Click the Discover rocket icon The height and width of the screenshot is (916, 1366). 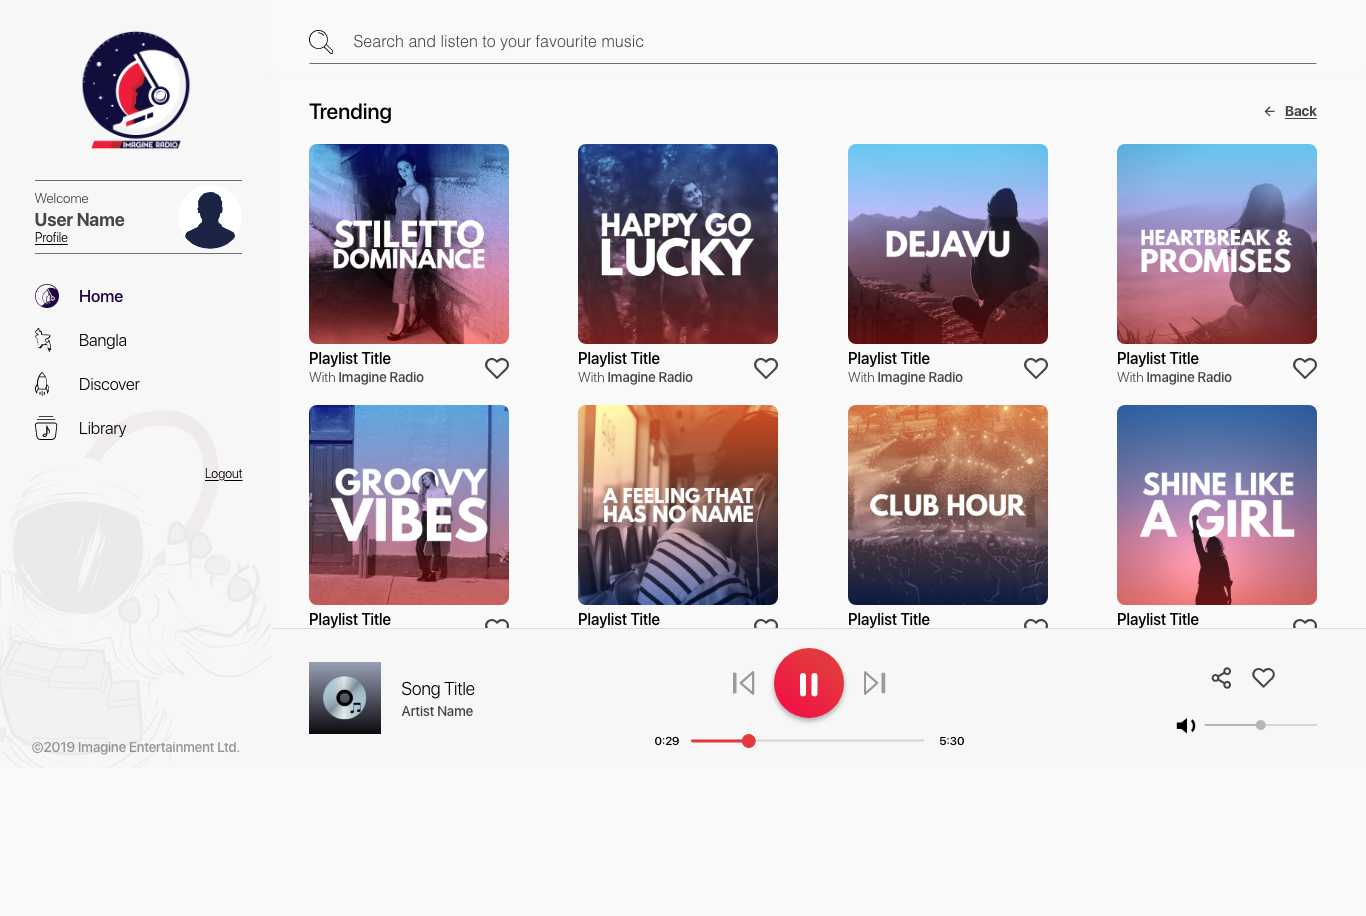pos(43,384)
